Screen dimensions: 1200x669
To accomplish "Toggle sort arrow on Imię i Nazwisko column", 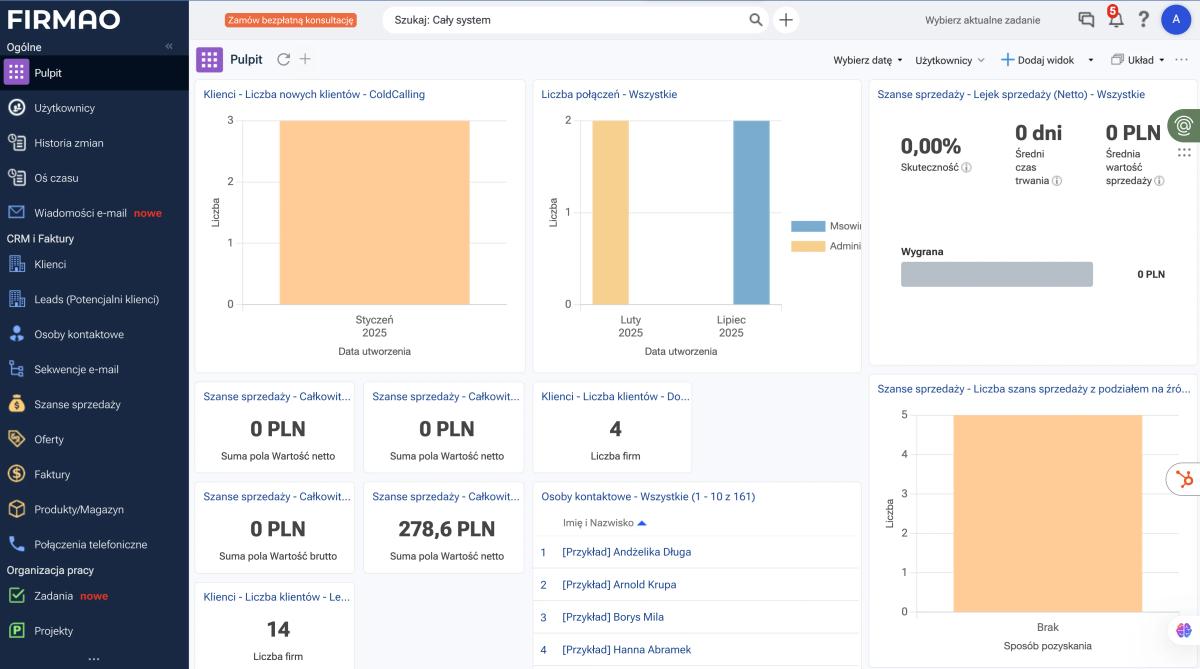I will coord(642,523).
